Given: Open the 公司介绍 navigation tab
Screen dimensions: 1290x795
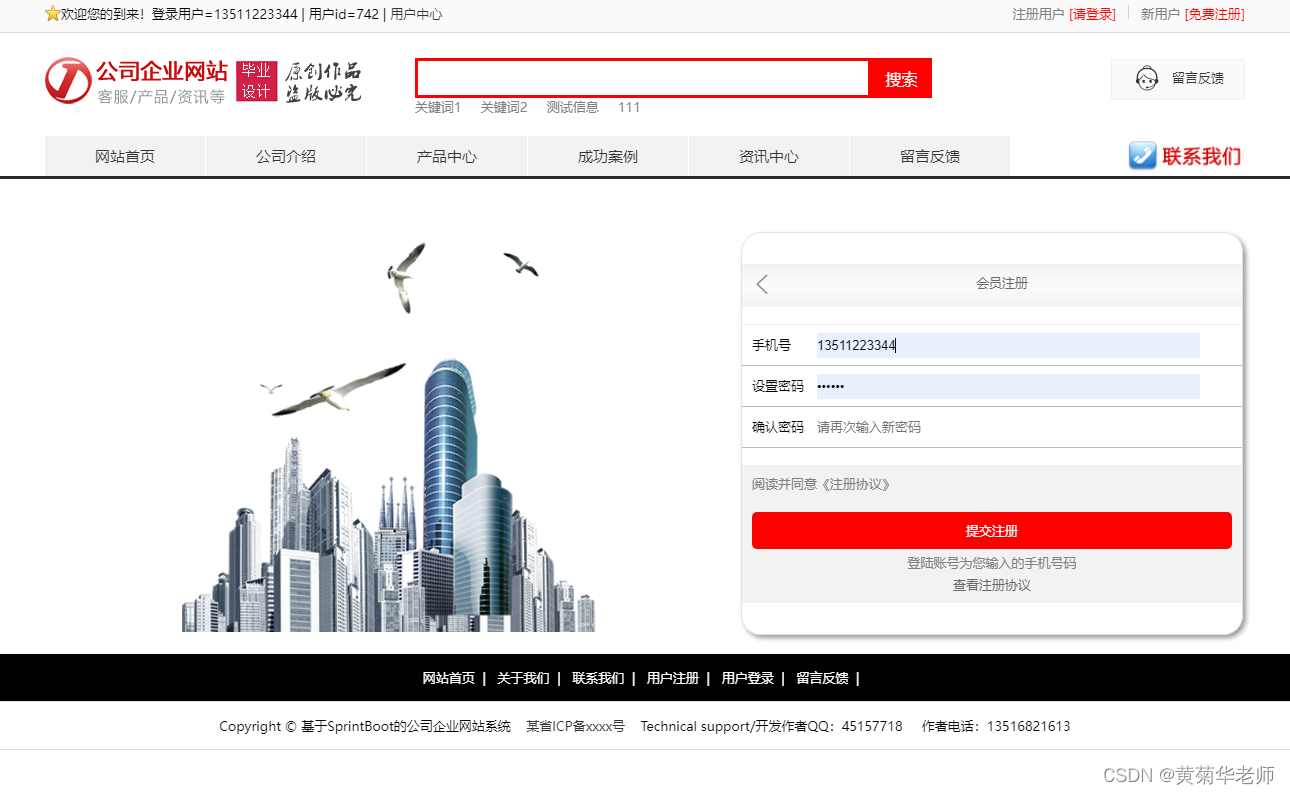Looking at the screenshot, I should (x=286, y=156).
